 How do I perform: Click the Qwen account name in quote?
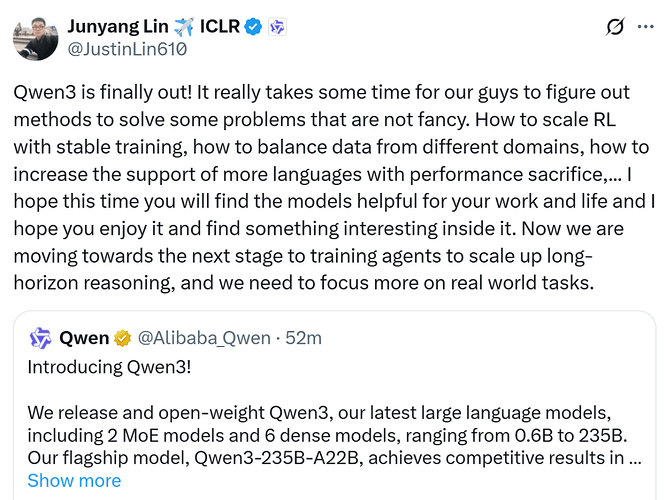(84, 338)
